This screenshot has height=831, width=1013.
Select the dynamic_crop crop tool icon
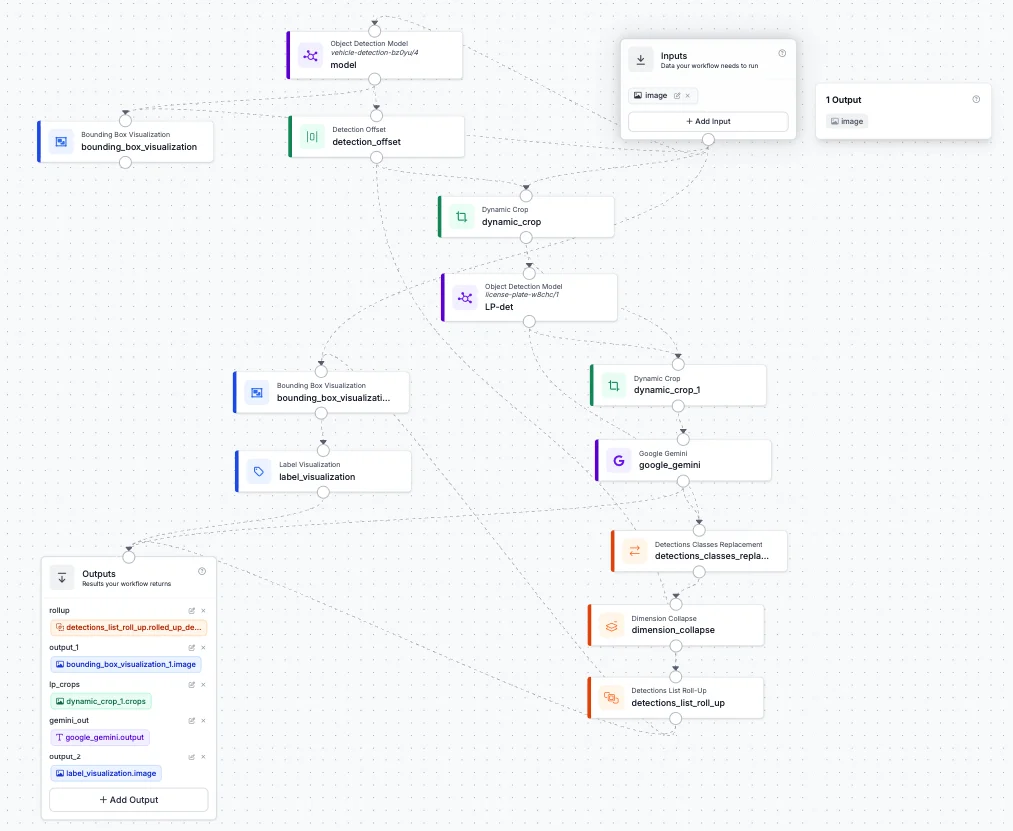coord(461,216)
